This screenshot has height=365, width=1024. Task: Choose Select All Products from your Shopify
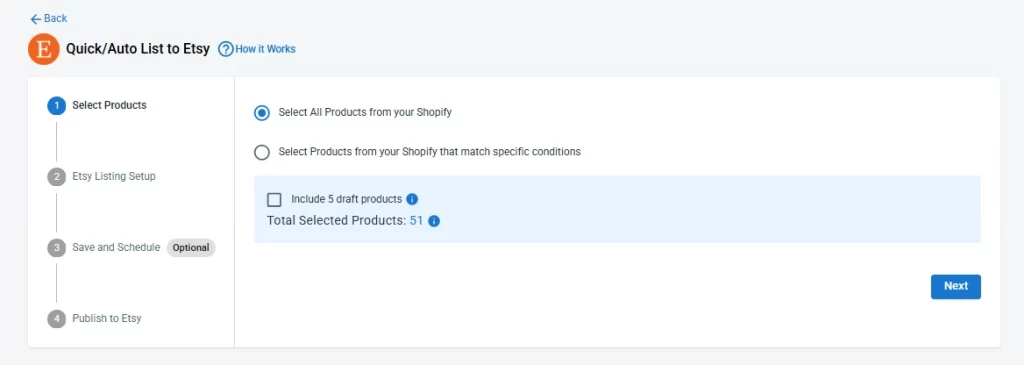[x=262, y=112]
